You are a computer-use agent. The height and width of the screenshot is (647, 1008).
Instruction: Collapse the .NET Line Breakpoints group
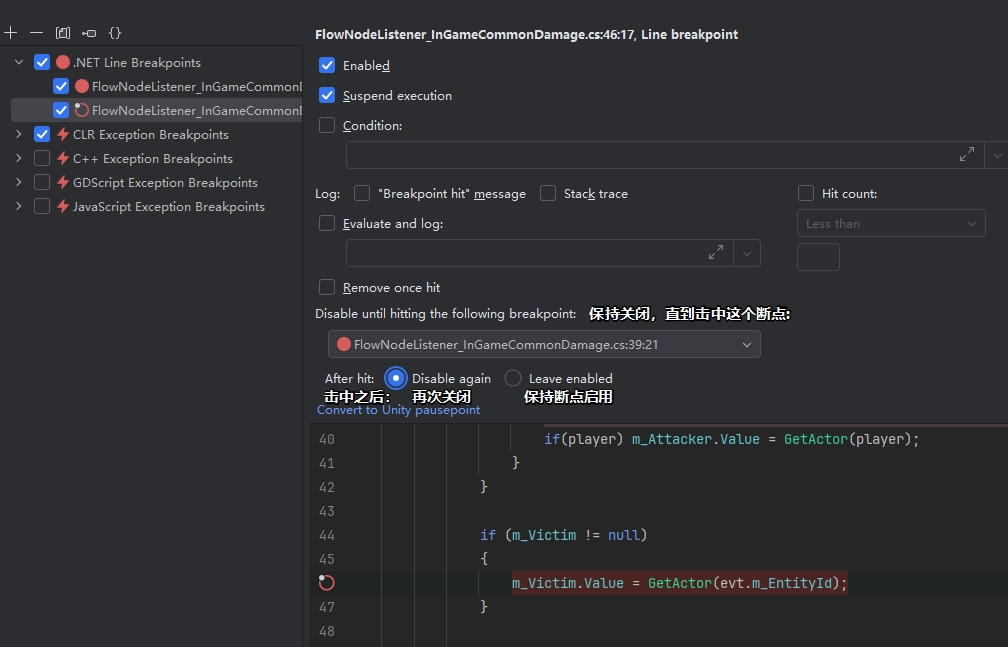tap(18, 63)
